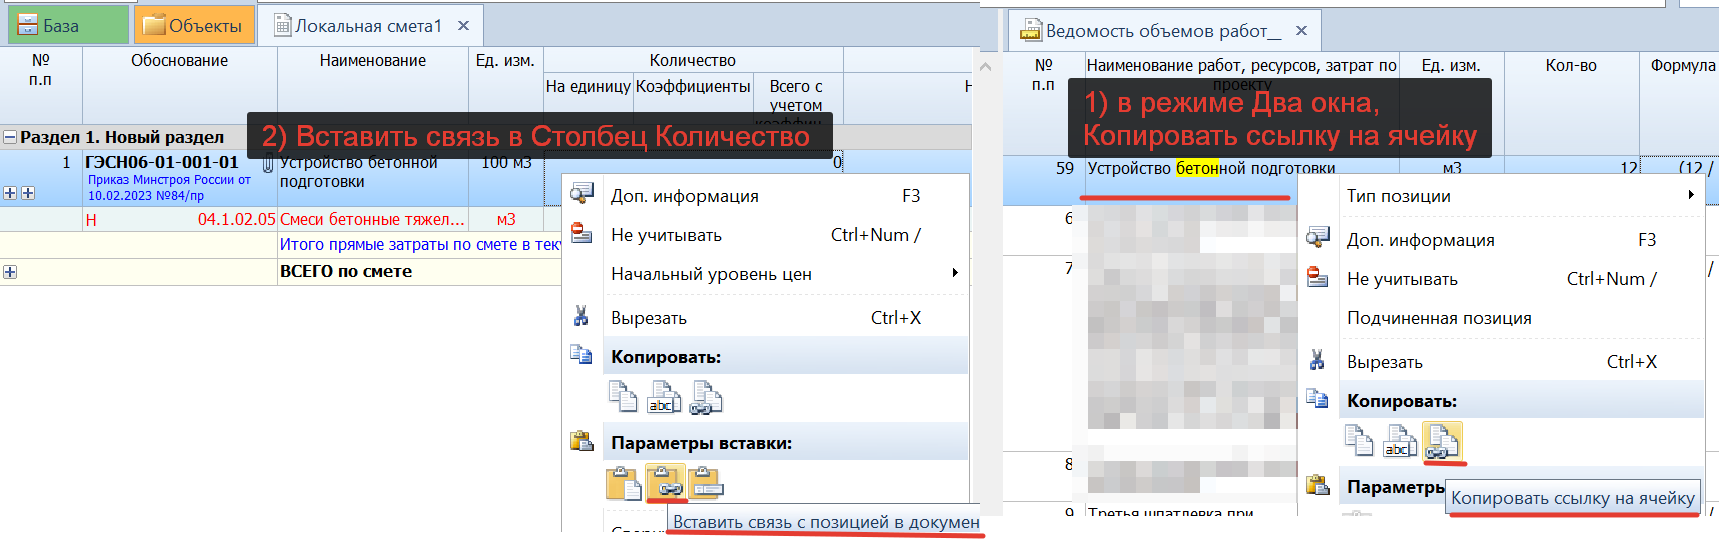The height and width of the screenshot is (541, 1719).
Task: Click Ед. изм. header in right grid
Action: 1450,66
